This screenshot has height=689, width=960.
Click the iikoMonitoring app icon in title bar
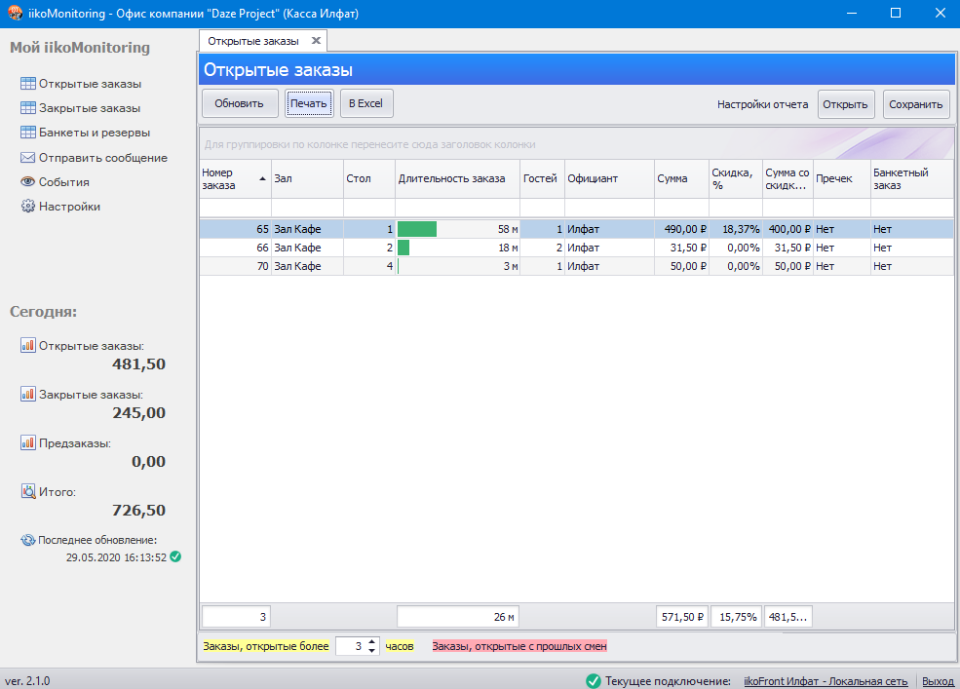point(15,13)
